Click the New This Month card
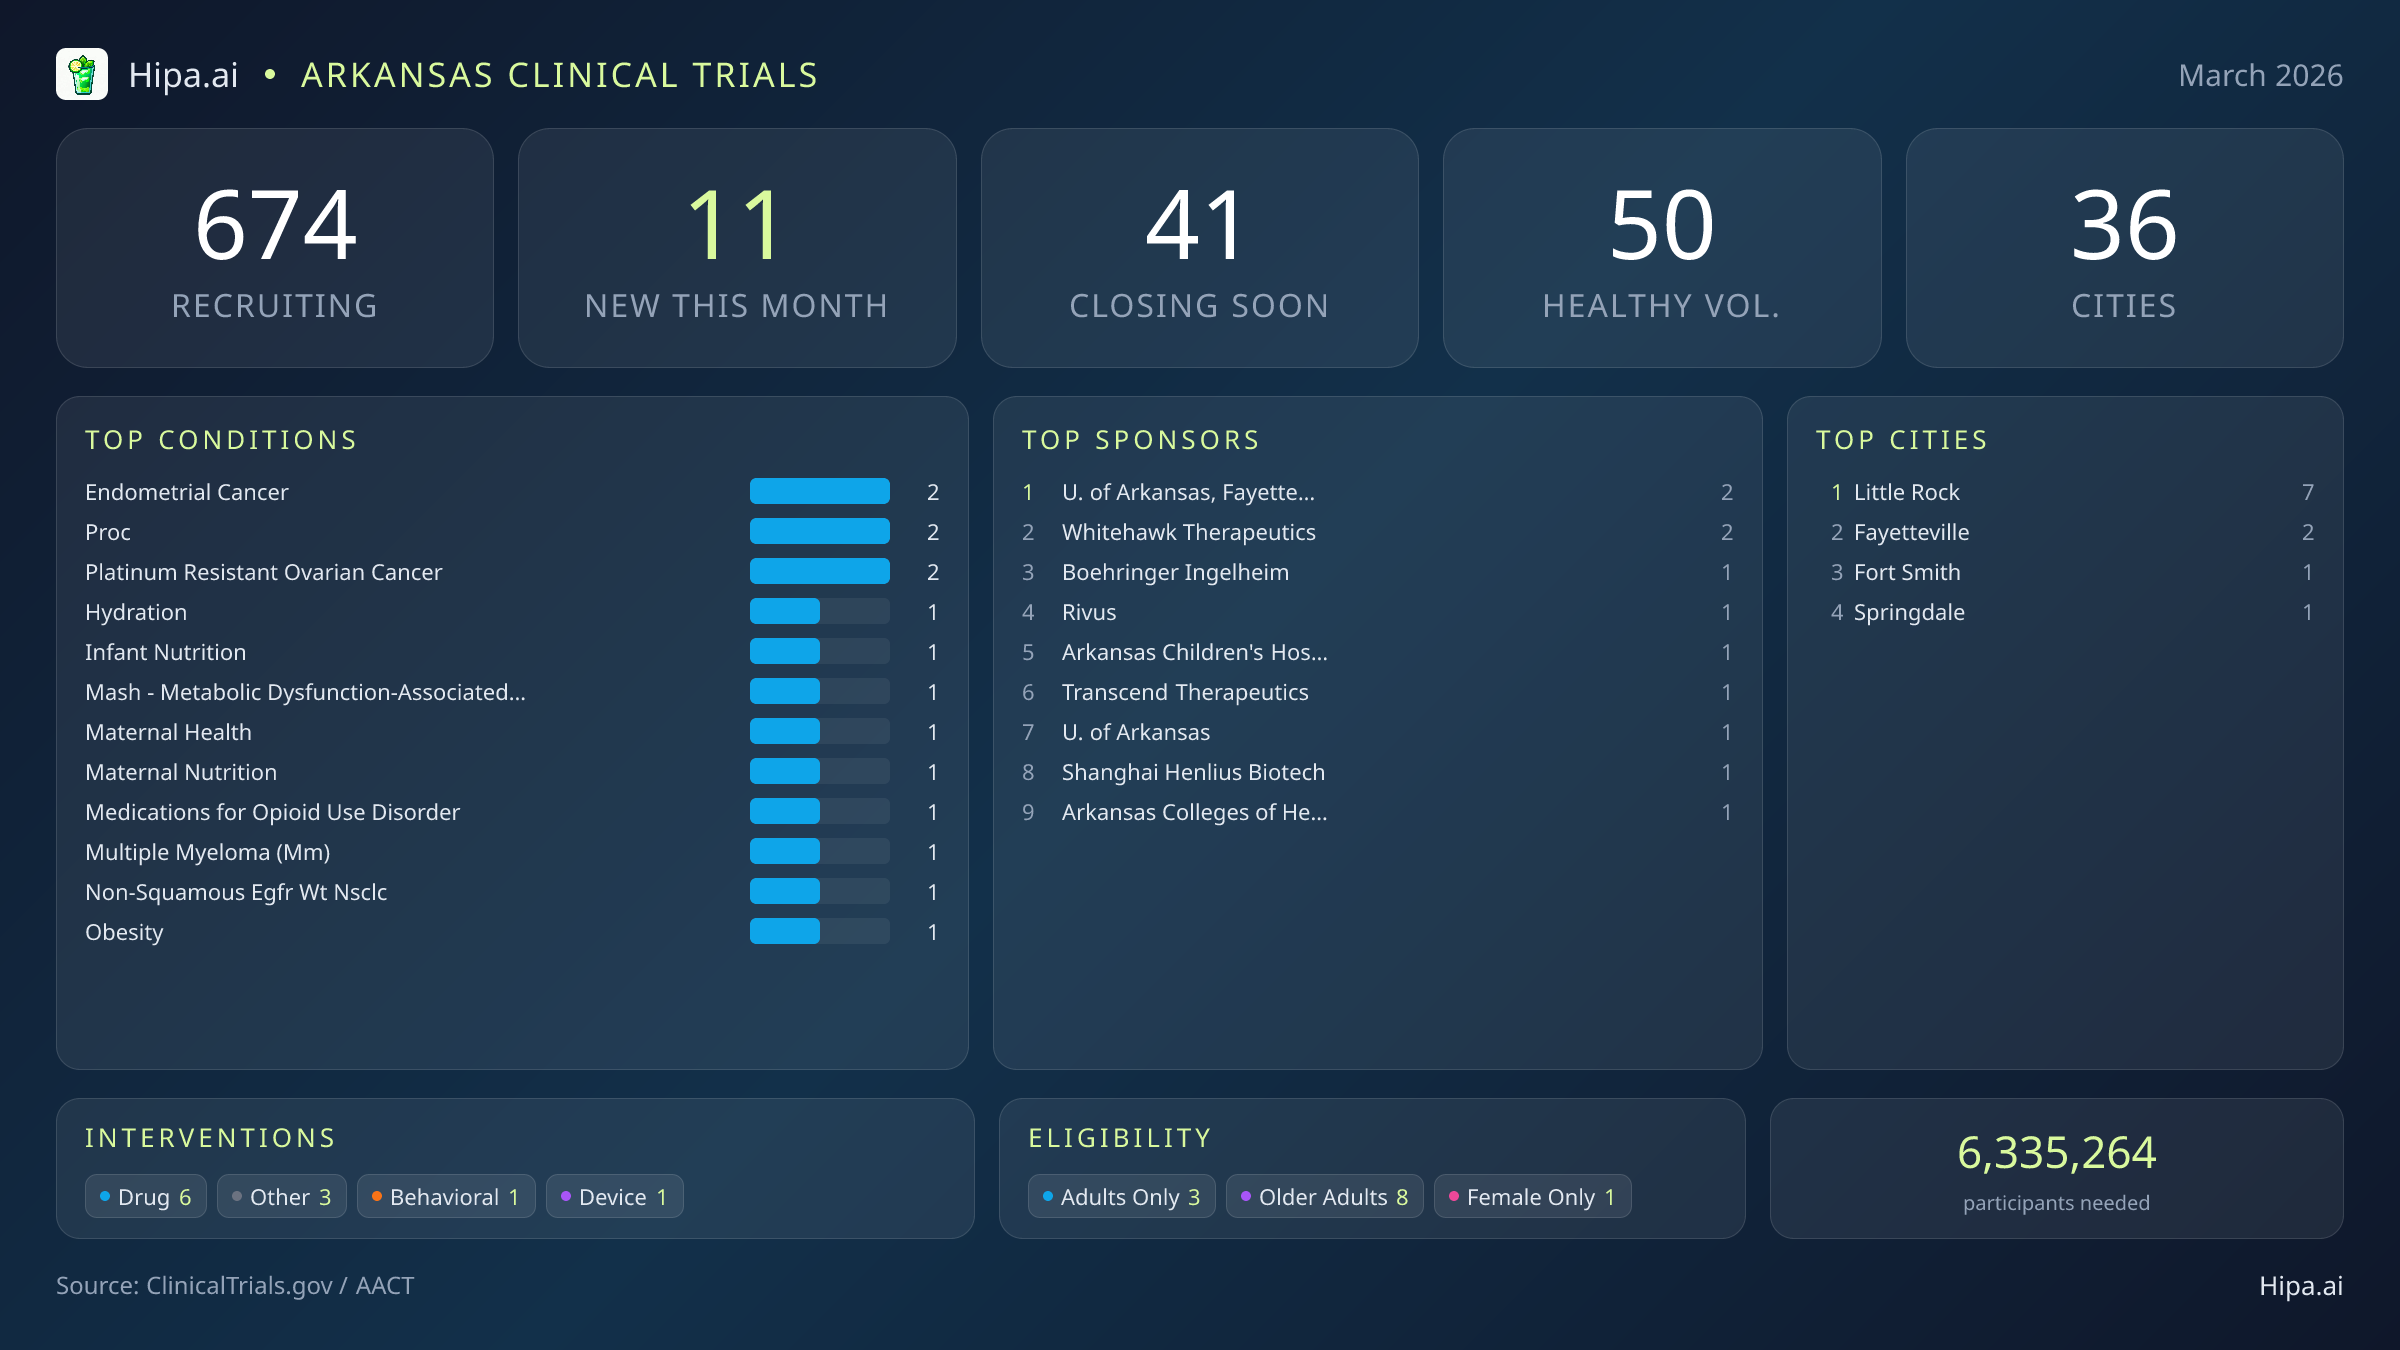This screenshot has width=2400, height=1350. coord(737,247)
